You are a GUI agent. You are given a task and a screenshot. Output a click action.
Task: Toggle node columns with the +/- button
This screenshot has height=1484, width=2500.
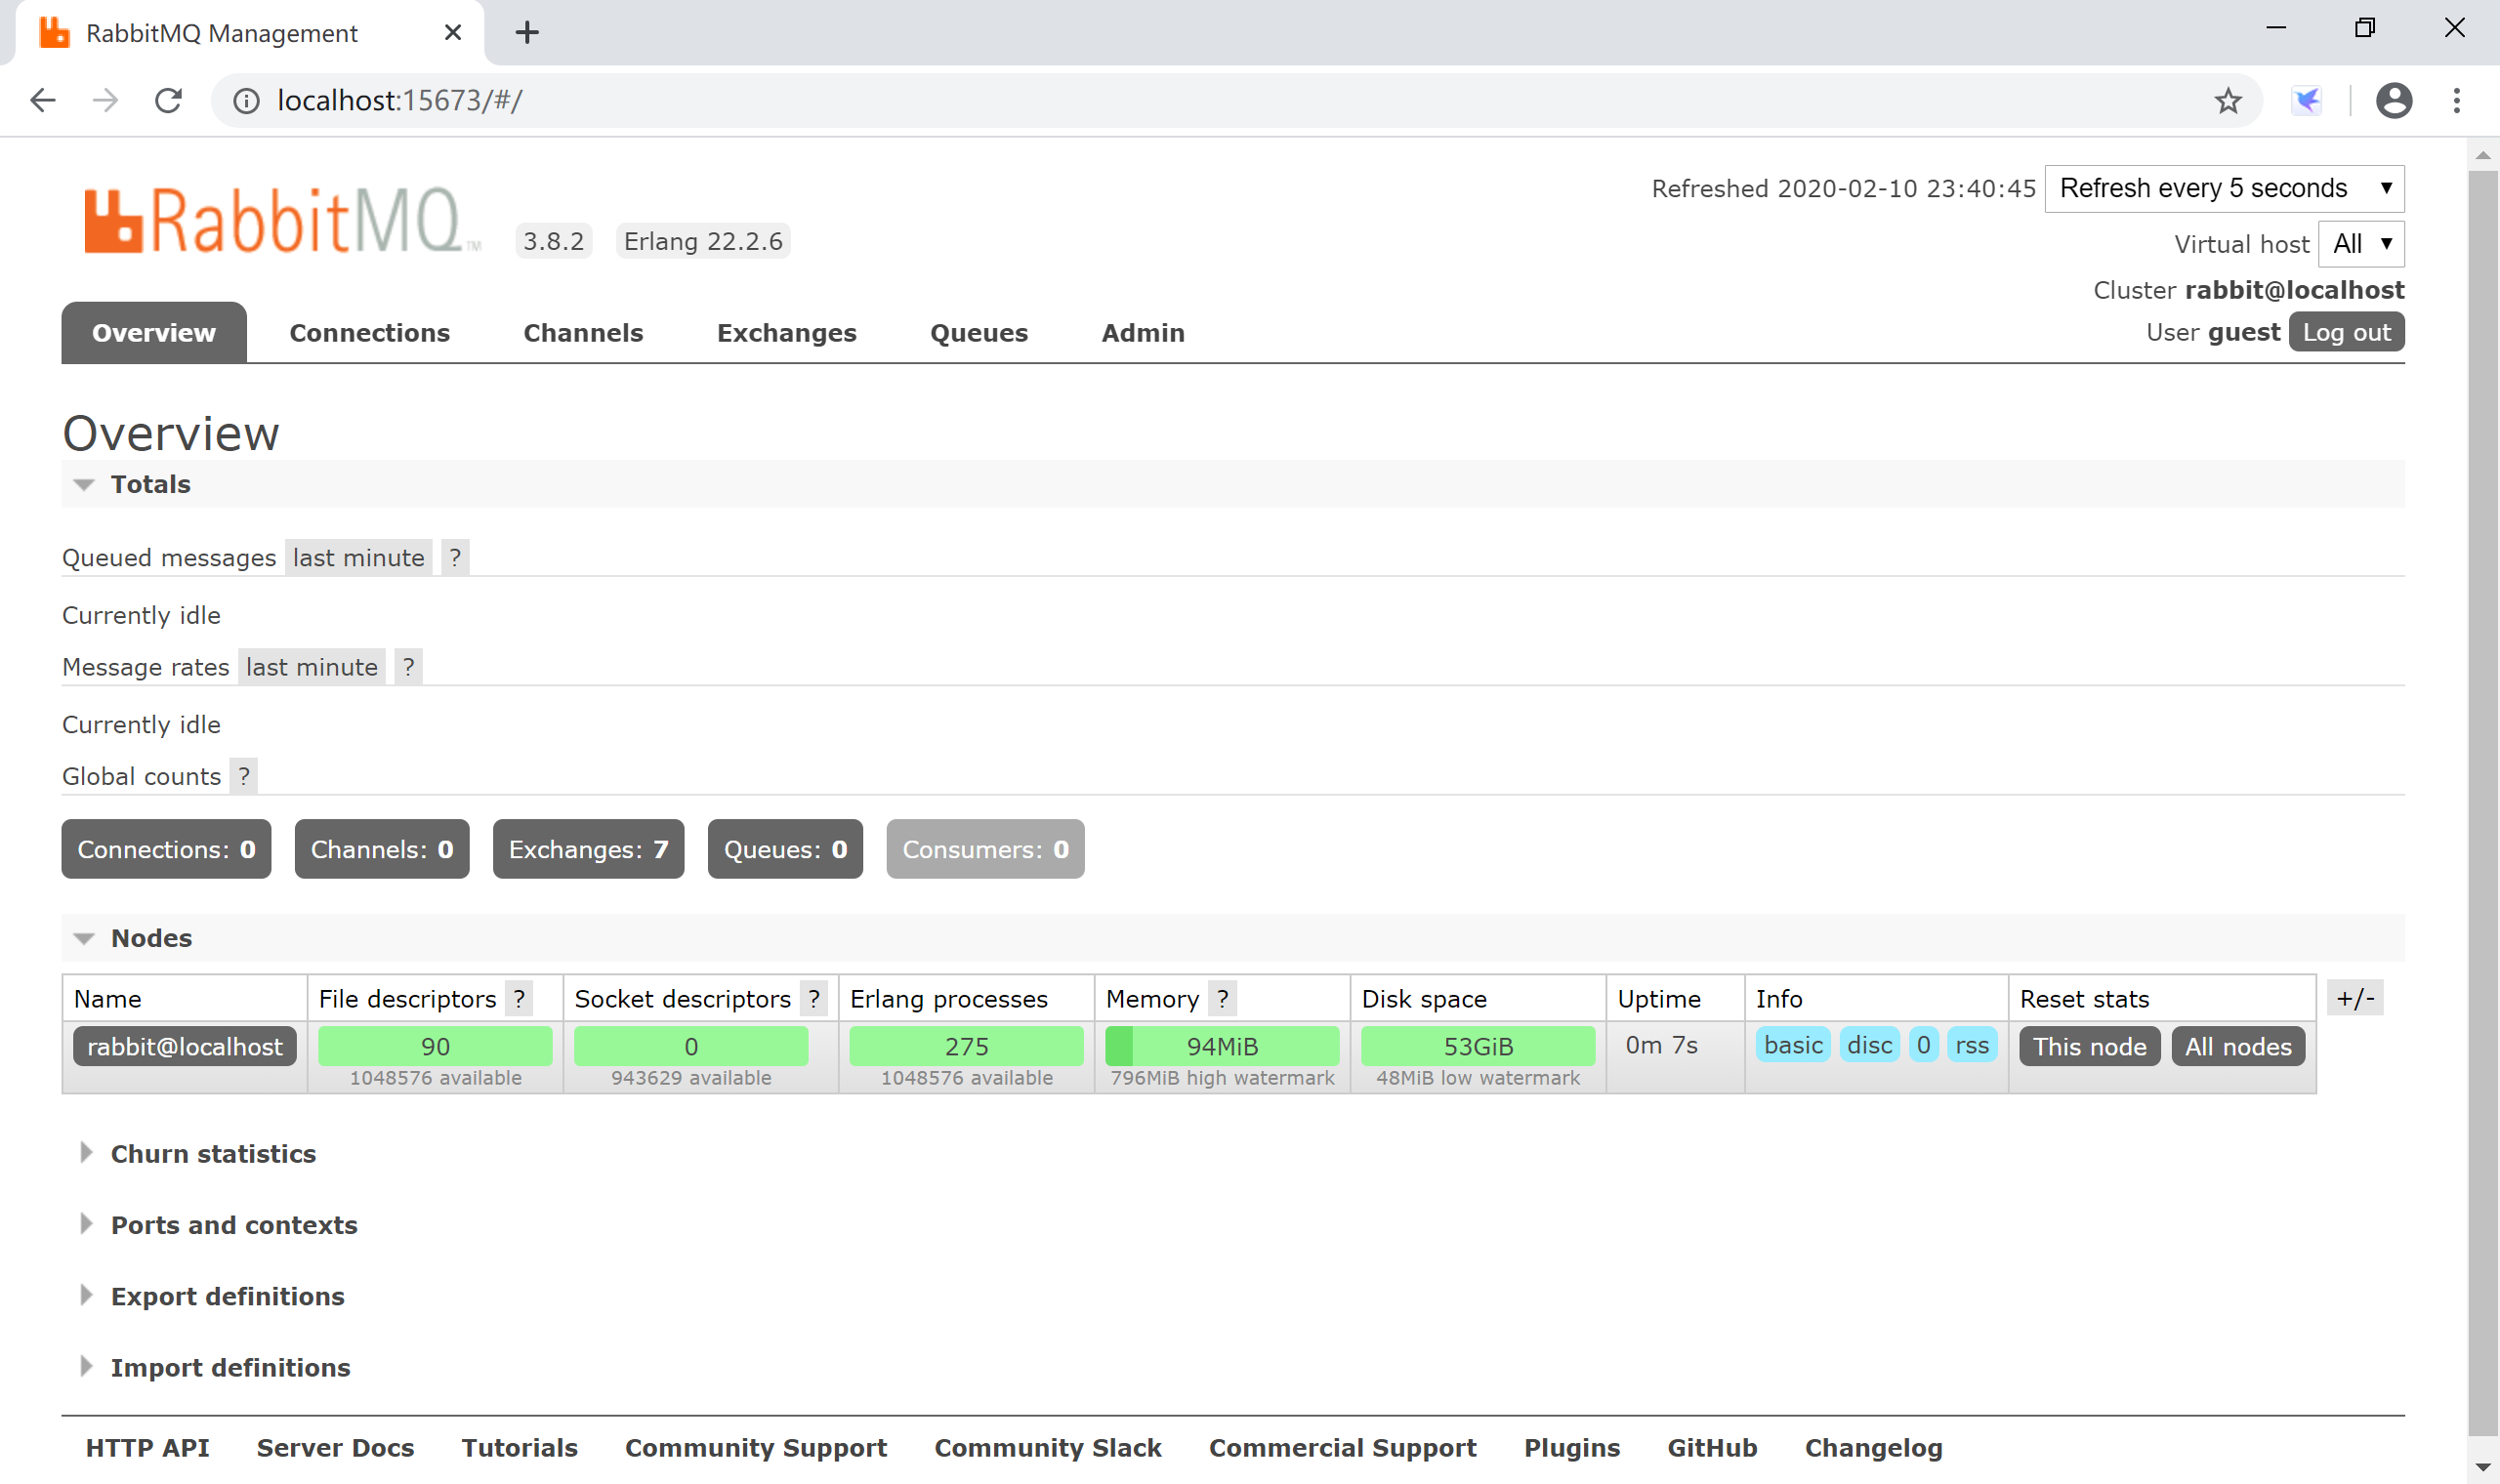tap(2355, 998)
